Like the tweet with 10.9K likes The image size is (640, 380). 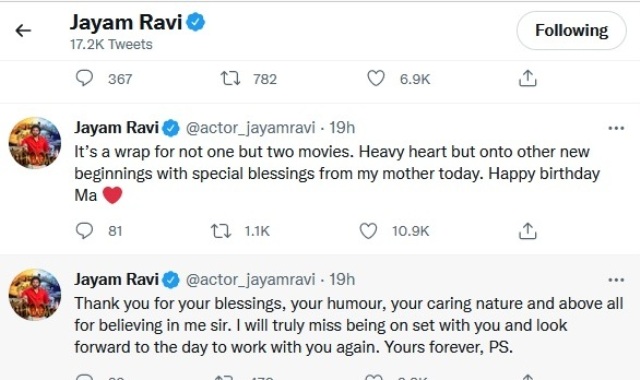click(368, 231)
